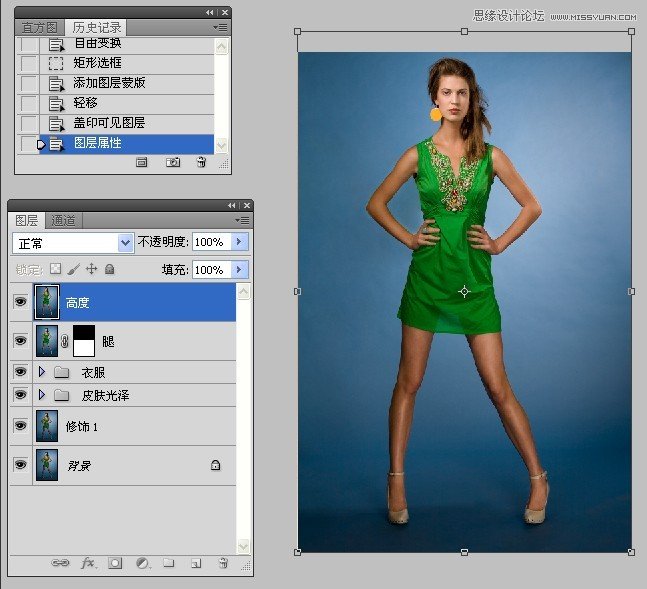The height and width of the screenshot is (589, 647).
Task: Select the 盖印可见图层 history state
Action: click(109, 123)
